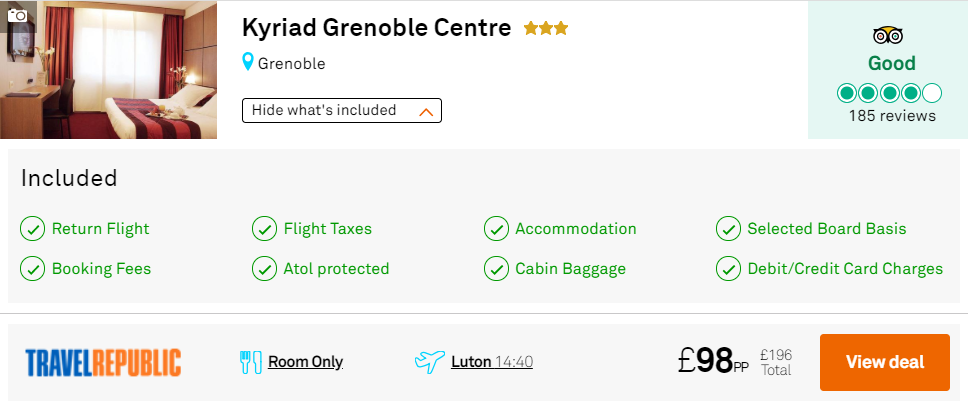Click the Flight Taxes checkmark
Screen dimensions: 968x402
[264, 229]
